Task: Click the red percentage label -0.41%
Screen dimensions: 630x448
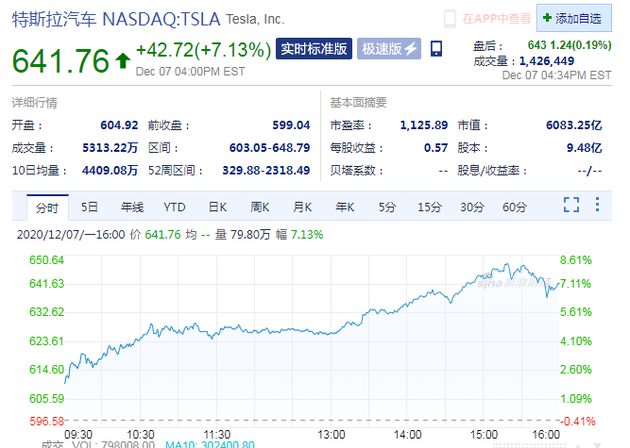Action: (x=578, y=421)
